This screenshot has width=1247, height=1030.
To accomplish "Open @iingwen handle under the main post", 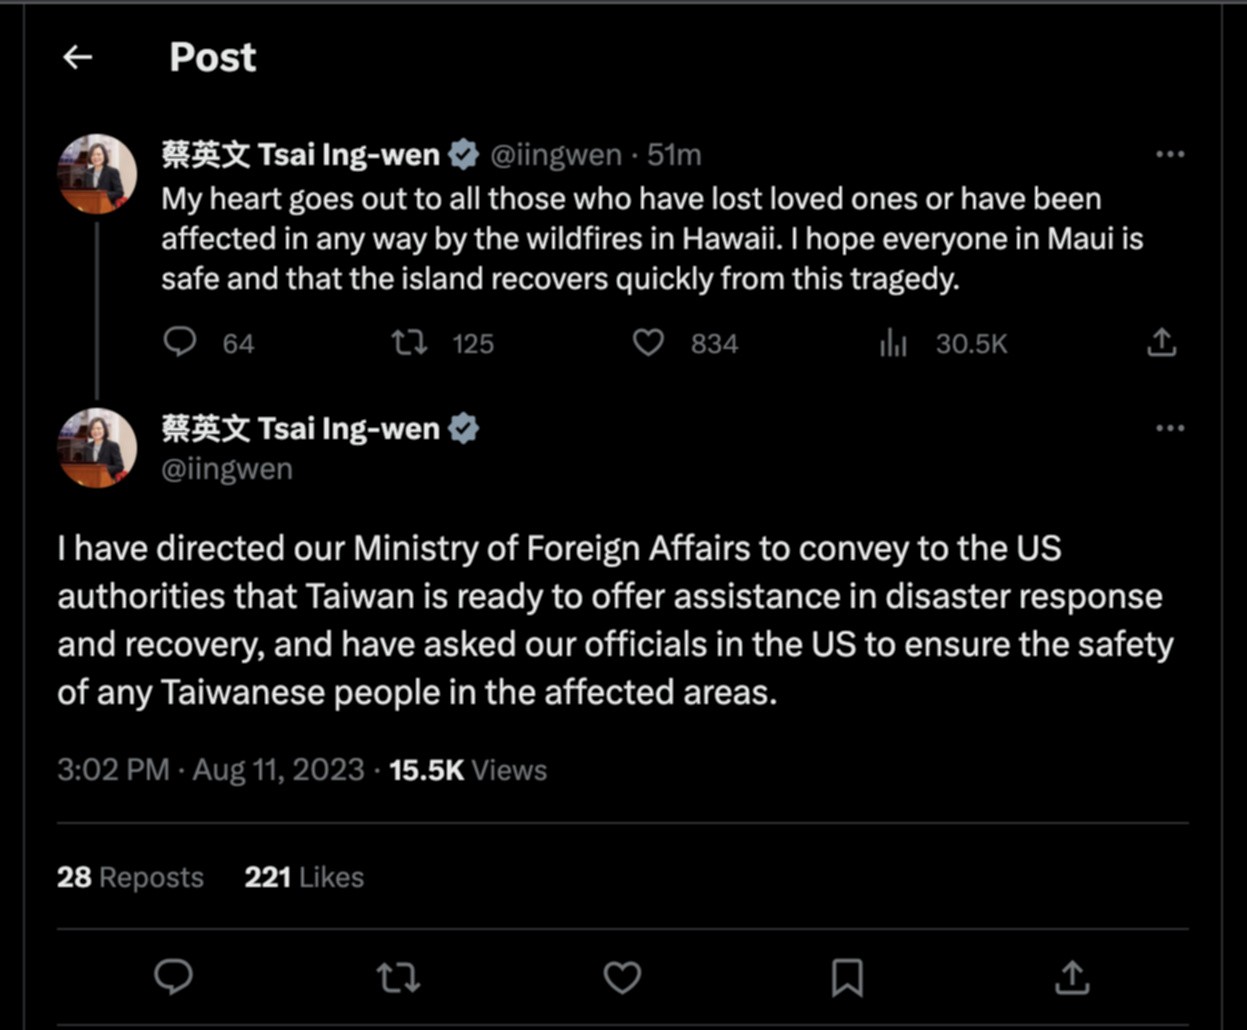I will [227, 469].
